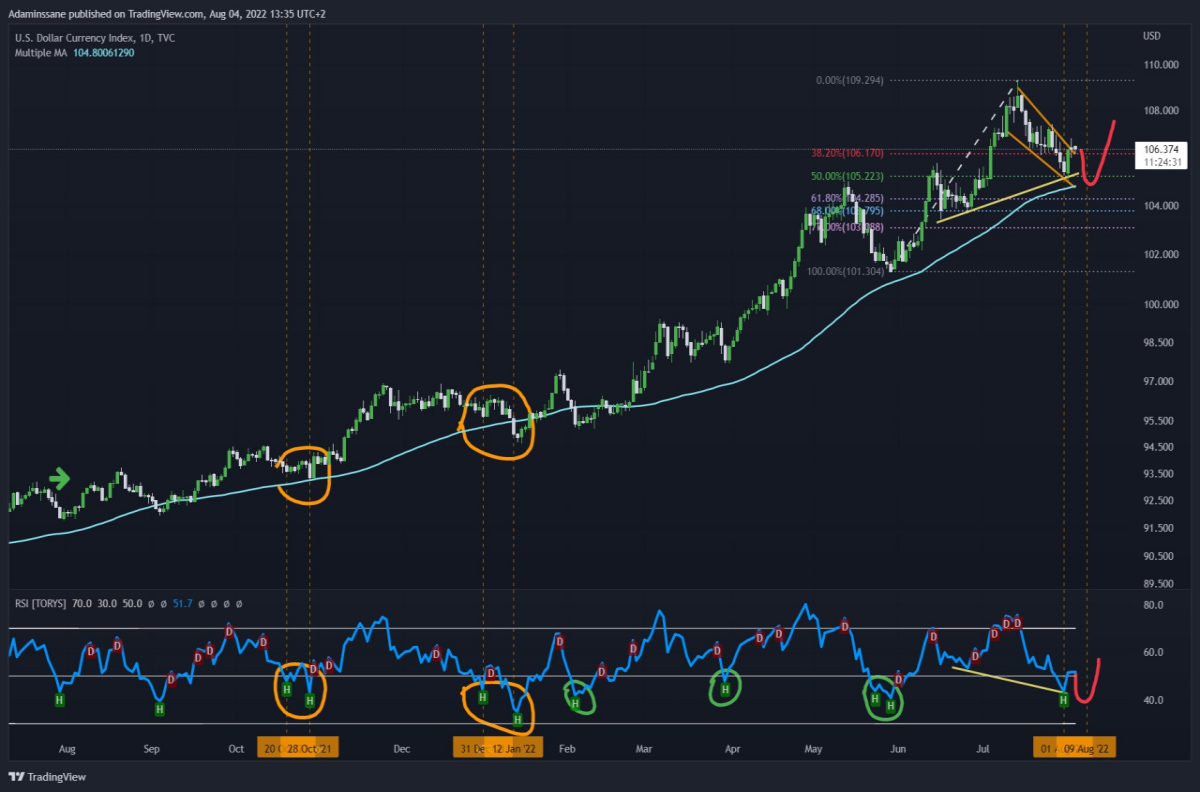The width and height of the screenshot is (1200, 792).
Task: Select the orange circle around January 2022 candles
Action: [499, 419]
